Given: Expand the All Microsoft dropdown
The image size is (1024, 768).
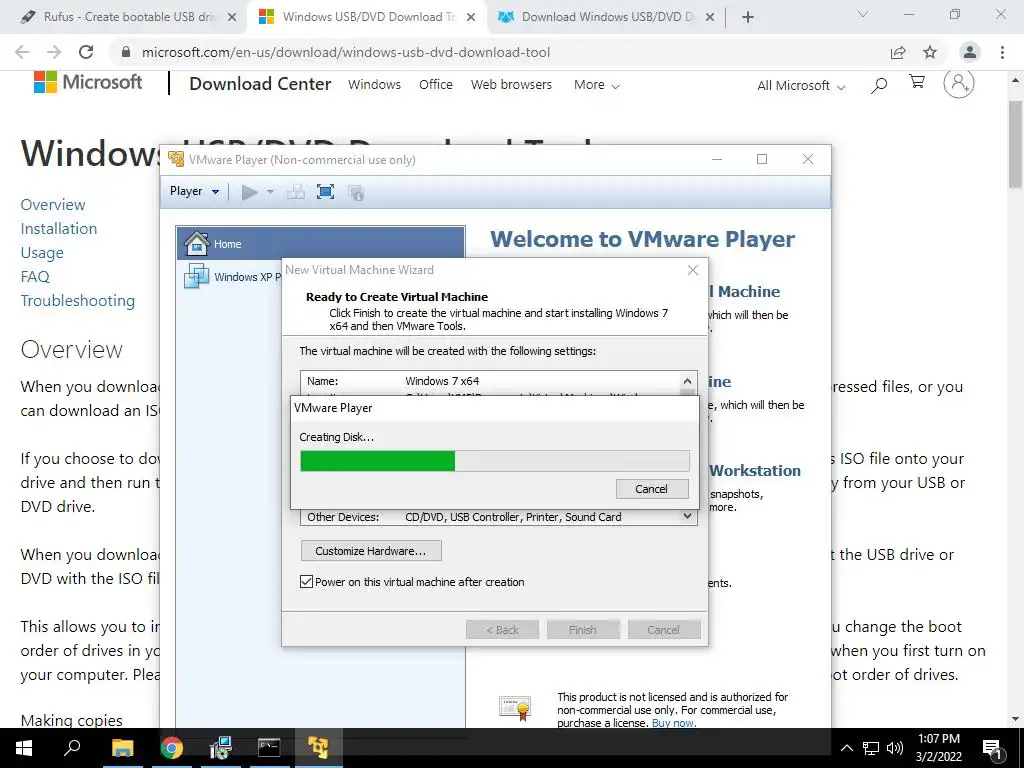Looking at the screenshot, I should [801, 86].
